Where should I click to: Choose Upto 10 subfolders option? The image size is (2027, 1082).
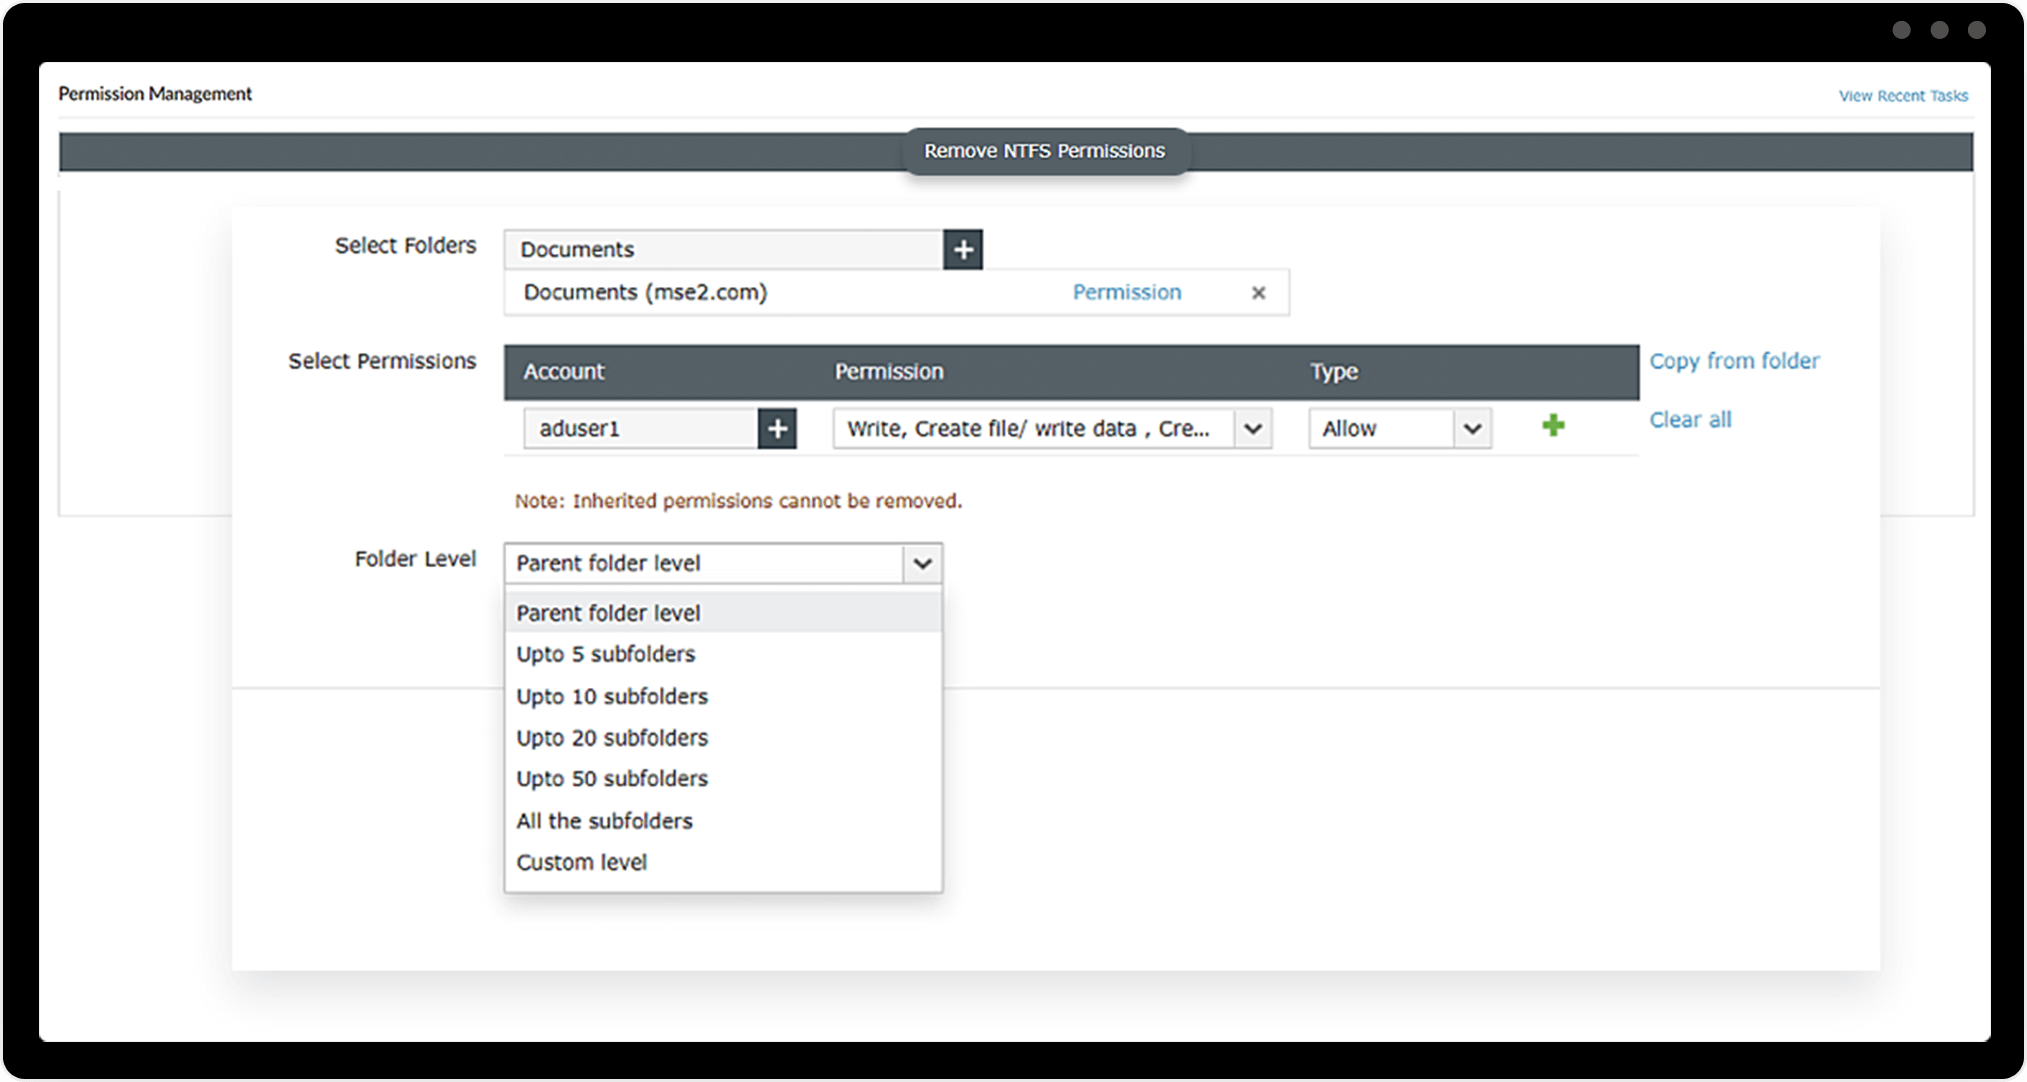[x=611, y=696]
